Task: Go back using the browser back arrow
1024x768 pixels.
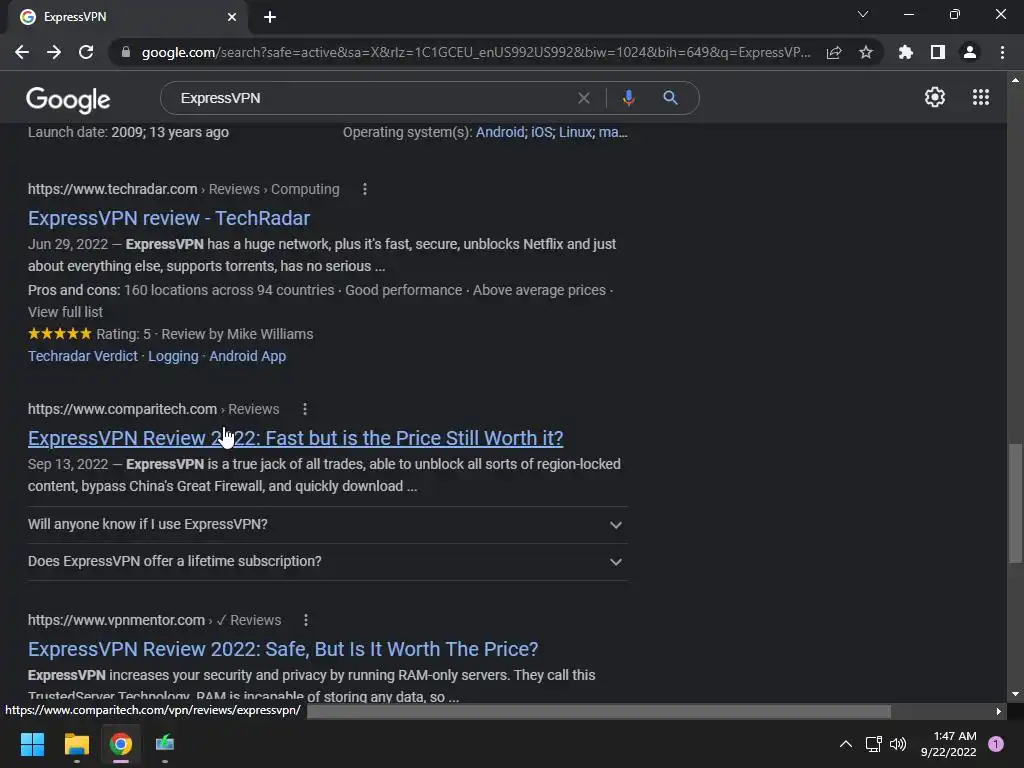Action: coord(22,52)
